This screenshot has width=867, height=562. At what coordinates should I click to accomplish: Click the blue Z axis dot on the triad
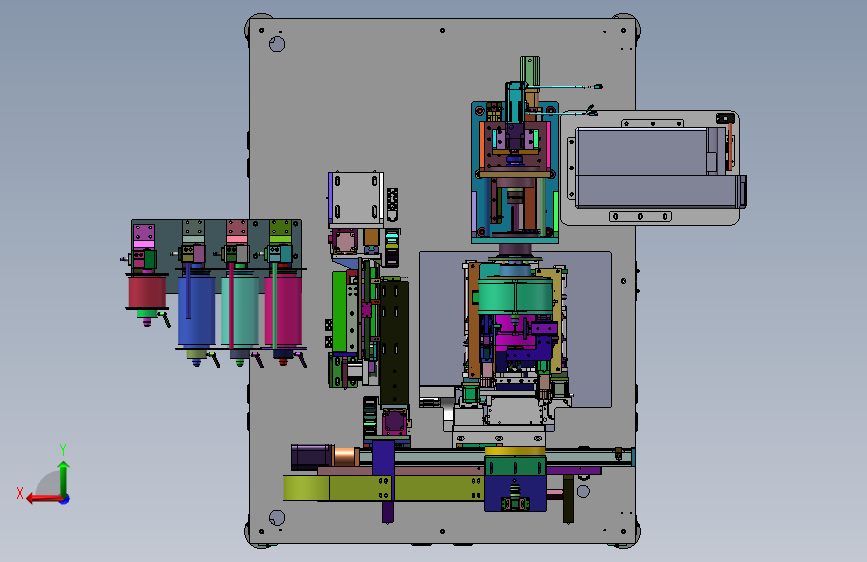coord(65,499)
